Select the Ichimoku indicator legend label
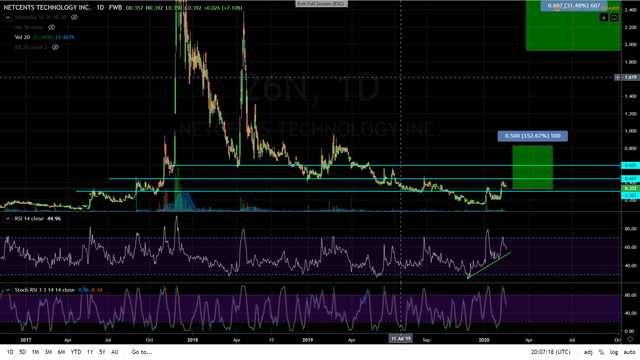Screen dimensions: 640x360 (x=40, y=18)
